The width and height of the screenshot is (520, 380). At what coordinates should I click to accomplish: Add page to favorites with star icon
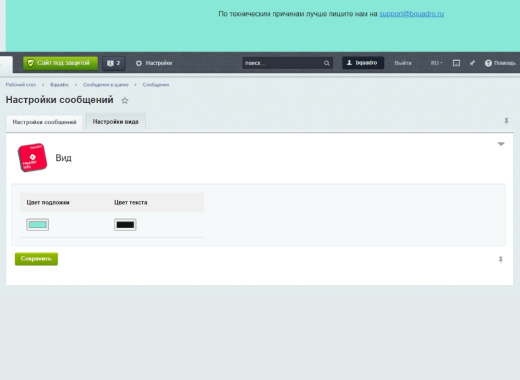click(x=125, y=100)
